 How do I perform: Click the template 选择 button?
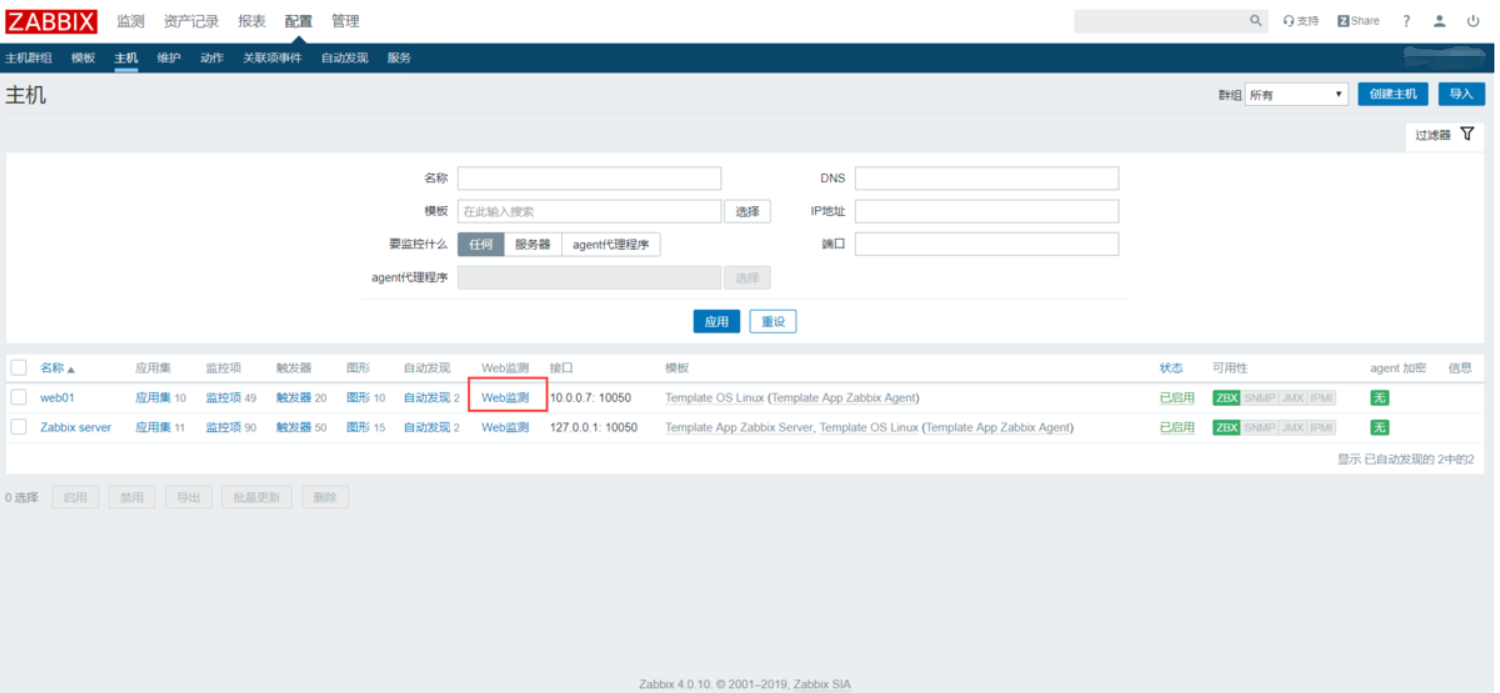click(747, 211)
